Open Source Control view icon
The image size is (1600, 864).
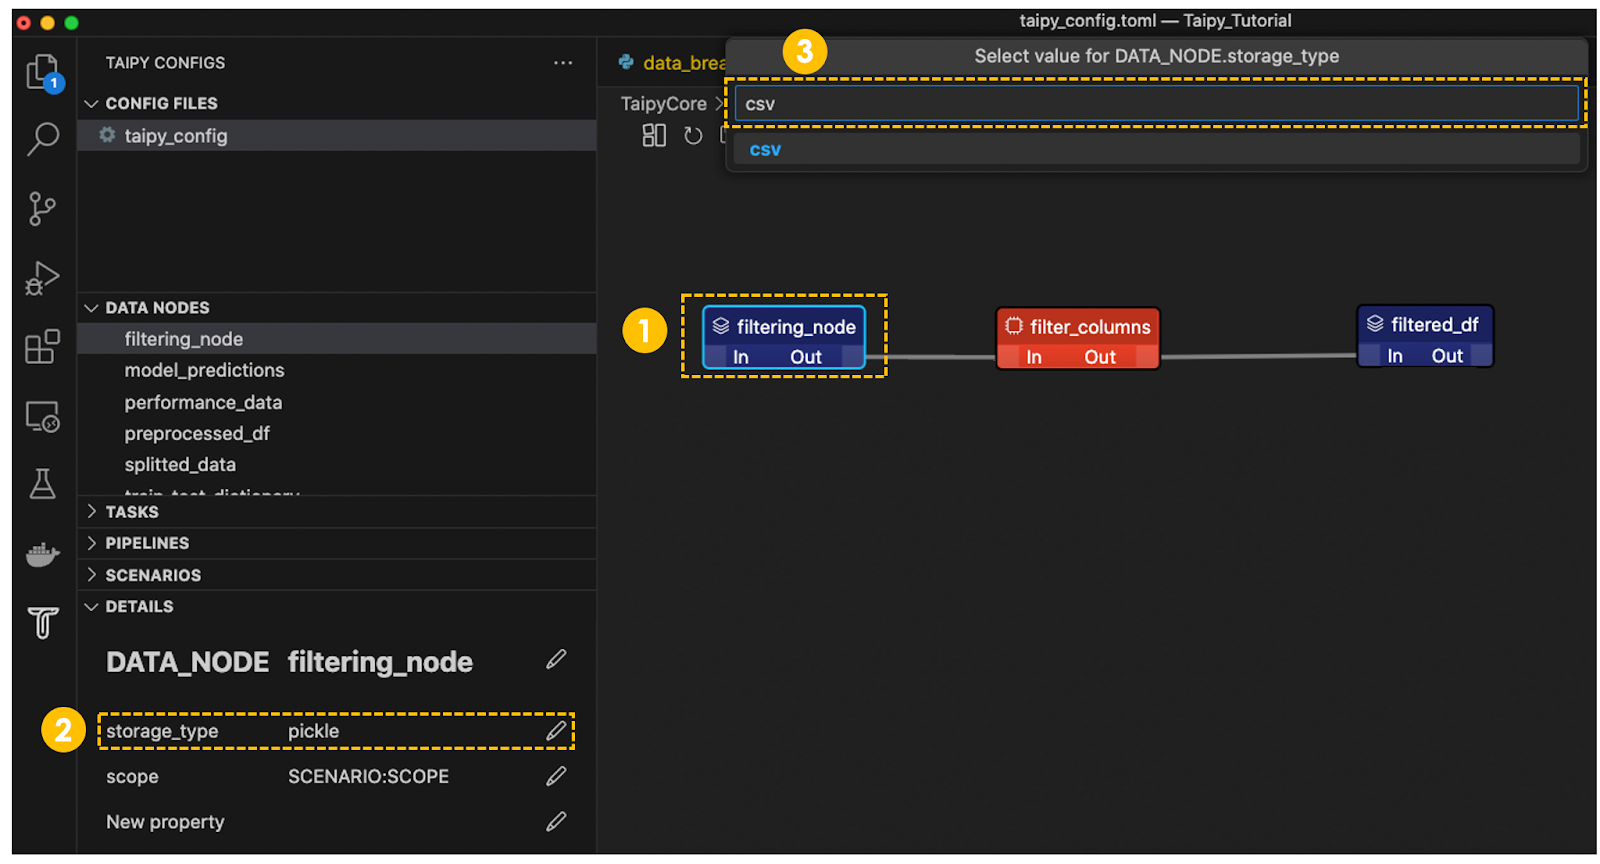(x=42, y=209)
